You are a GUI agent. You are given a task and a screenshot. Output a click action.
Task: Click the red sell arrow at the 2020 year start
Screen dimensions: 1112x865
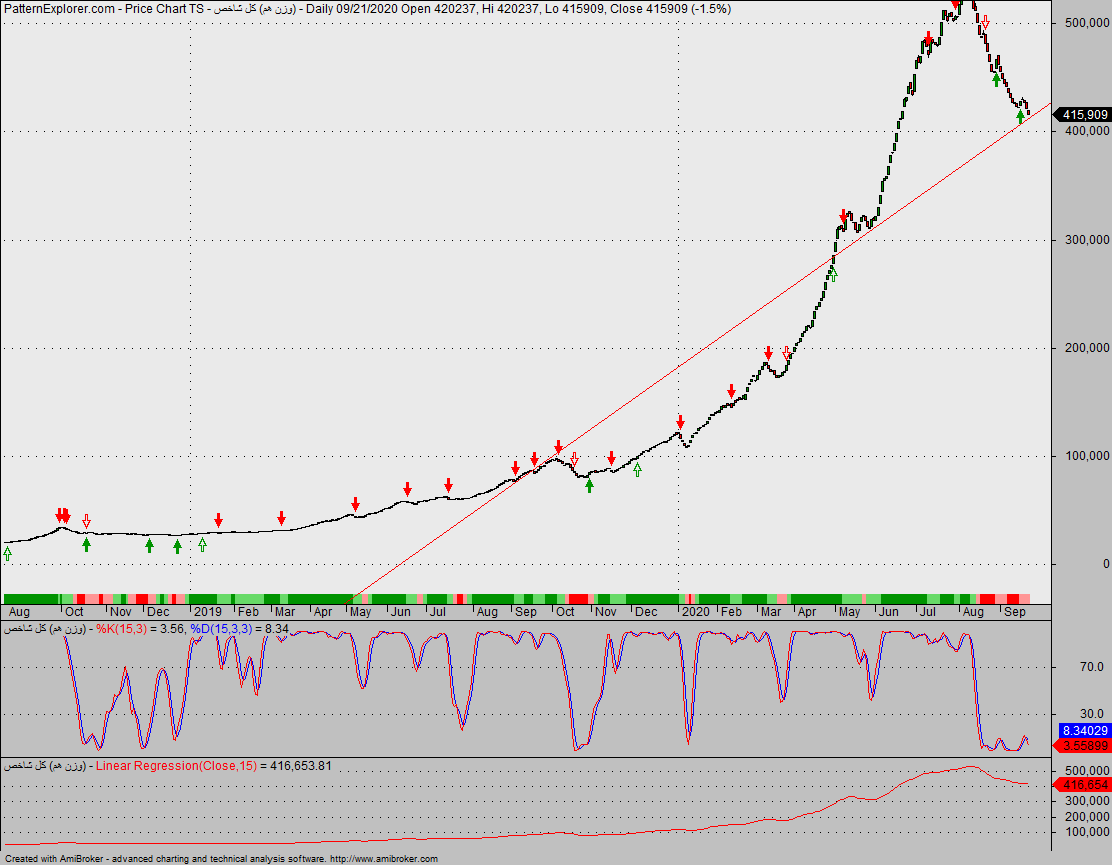pos(681,423)
